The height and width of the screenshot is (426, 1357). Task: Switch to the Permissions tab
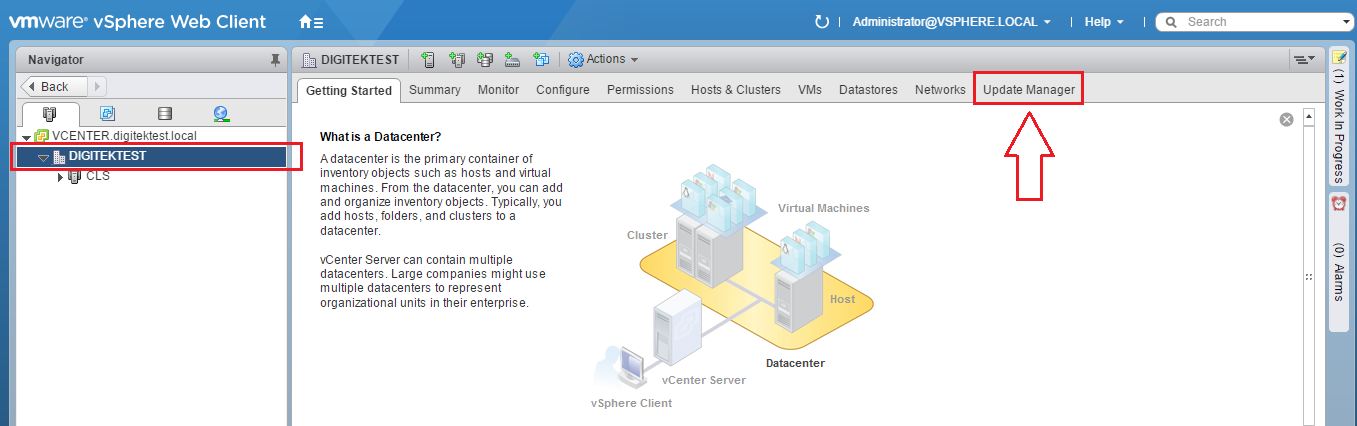[x=641, y=90]
